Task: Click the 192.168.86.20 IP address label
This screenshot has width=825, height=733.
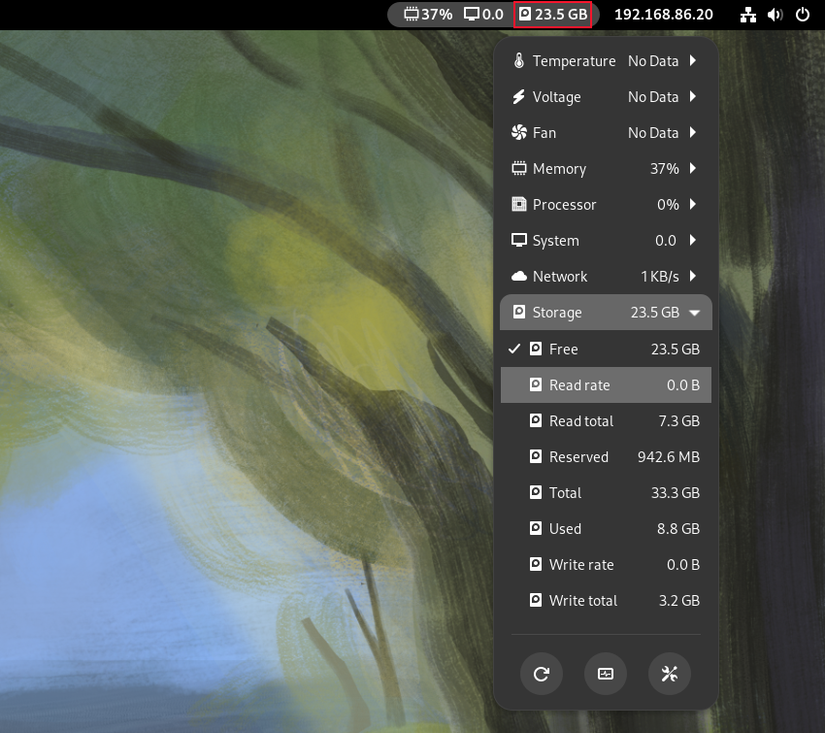Action: pos(663,14)
